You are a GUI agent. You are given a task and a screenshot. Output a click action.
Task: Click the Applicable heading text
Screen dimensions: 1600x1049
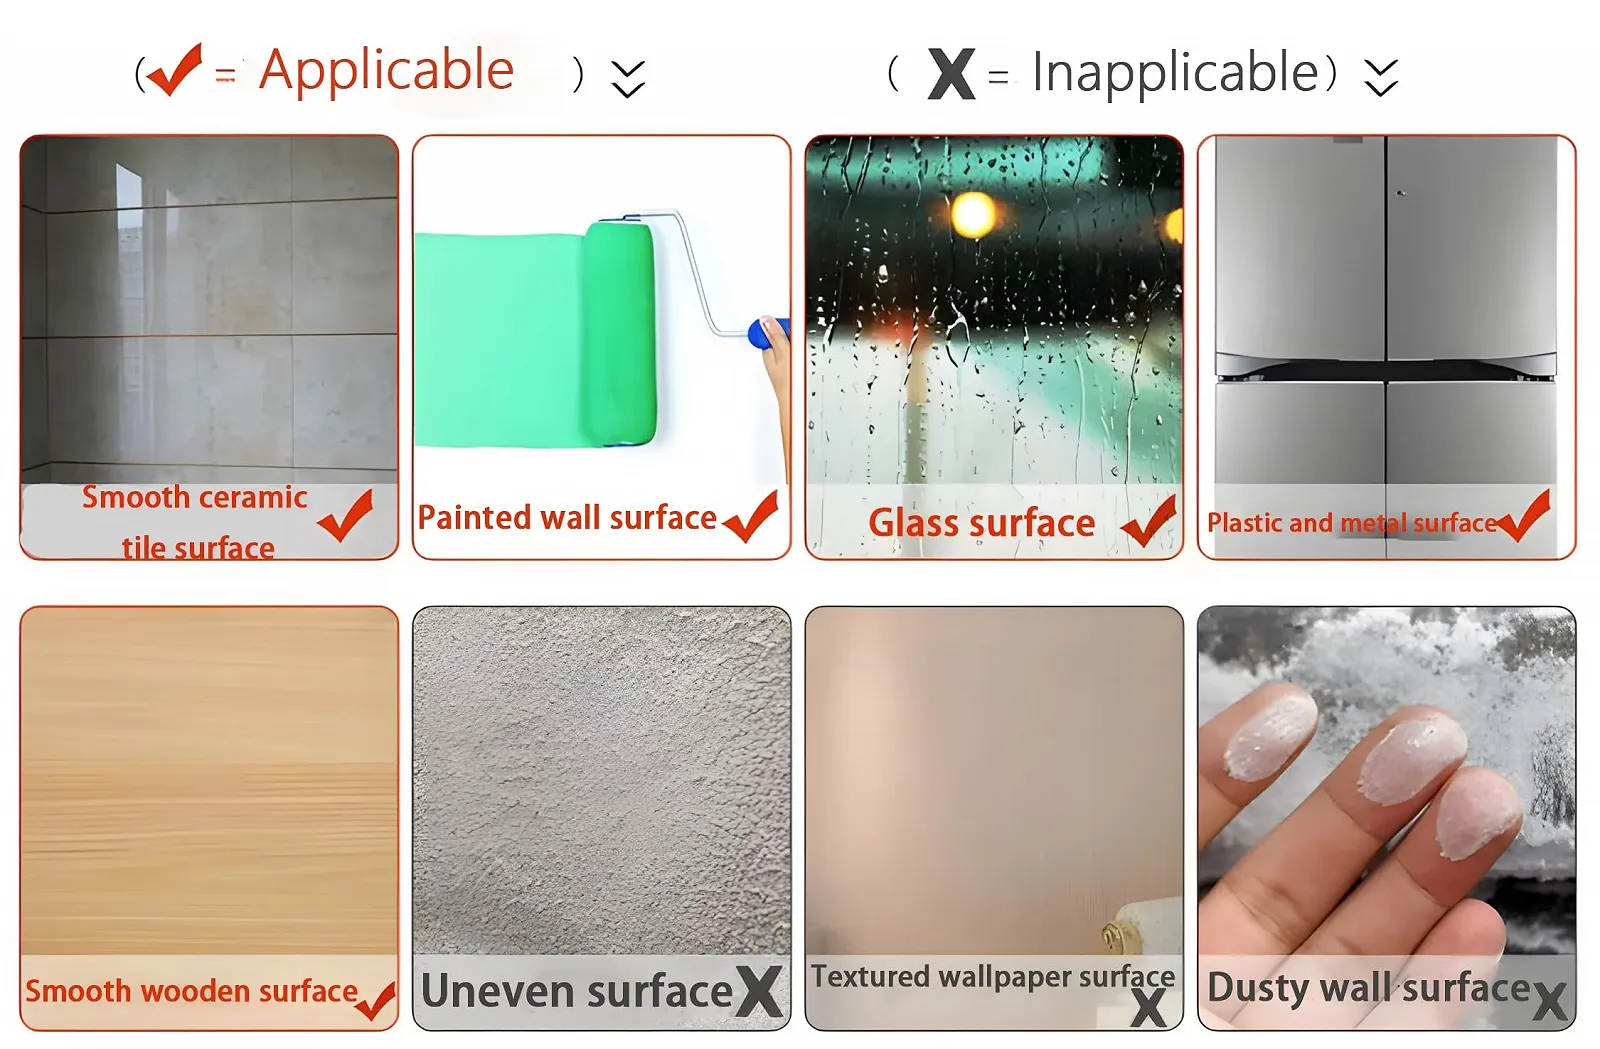(x=386, y=72)
